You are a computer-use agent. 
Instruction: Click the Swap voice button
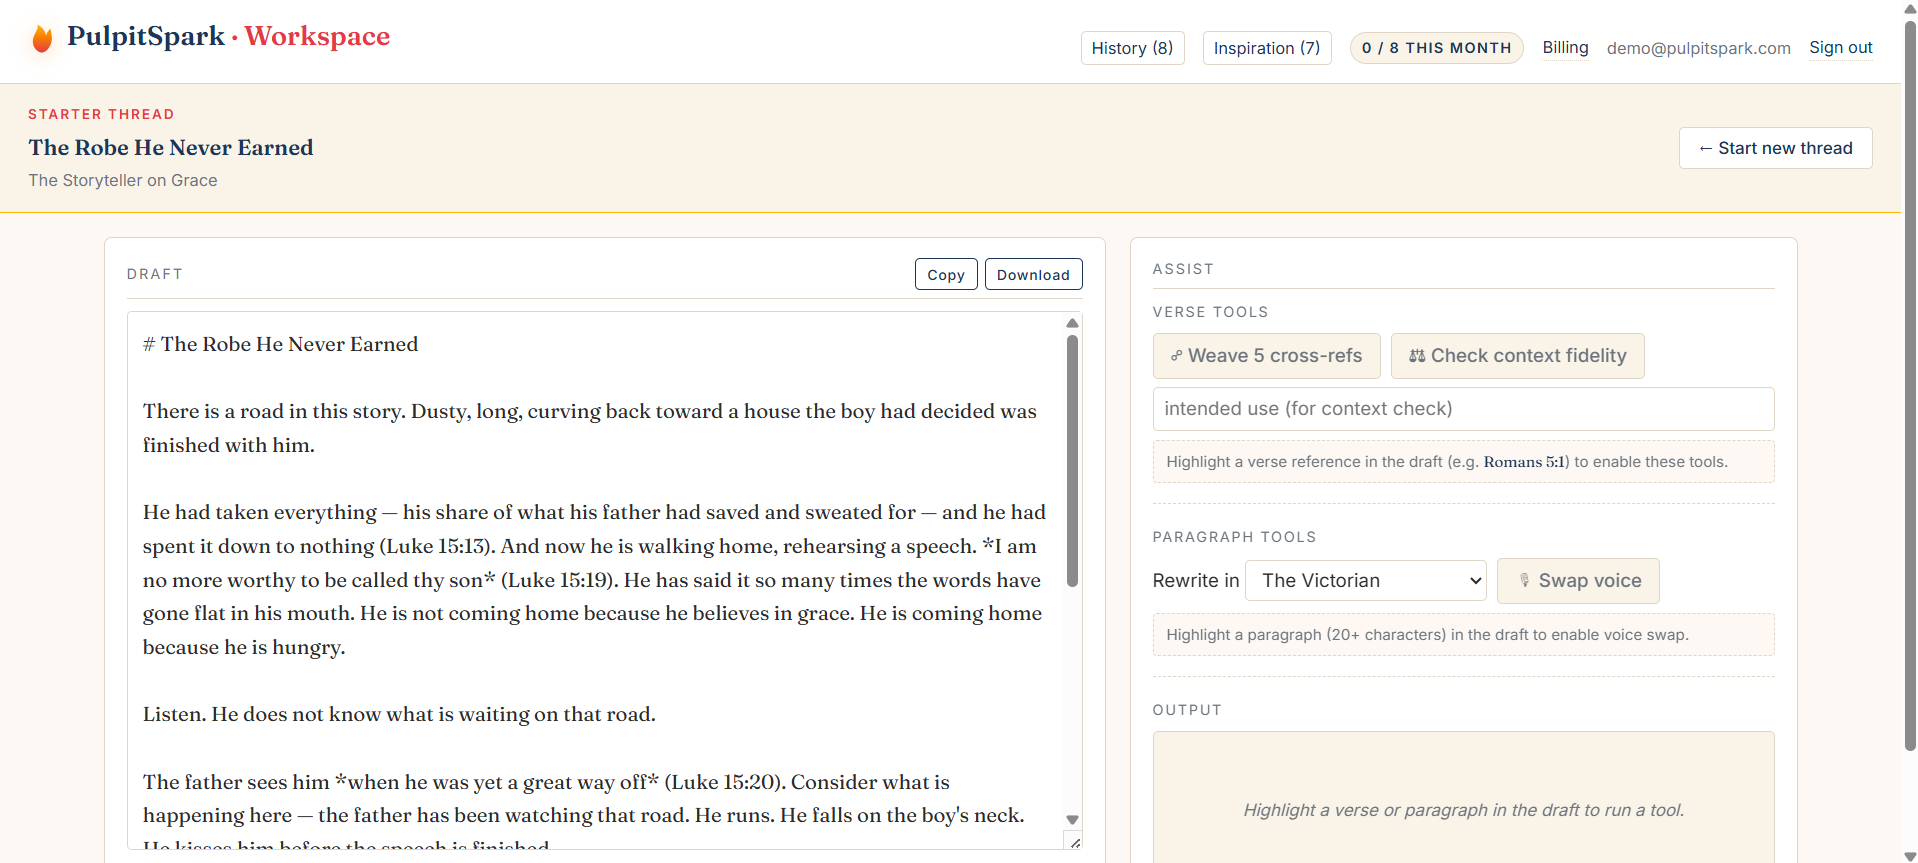coord(1578,581)
